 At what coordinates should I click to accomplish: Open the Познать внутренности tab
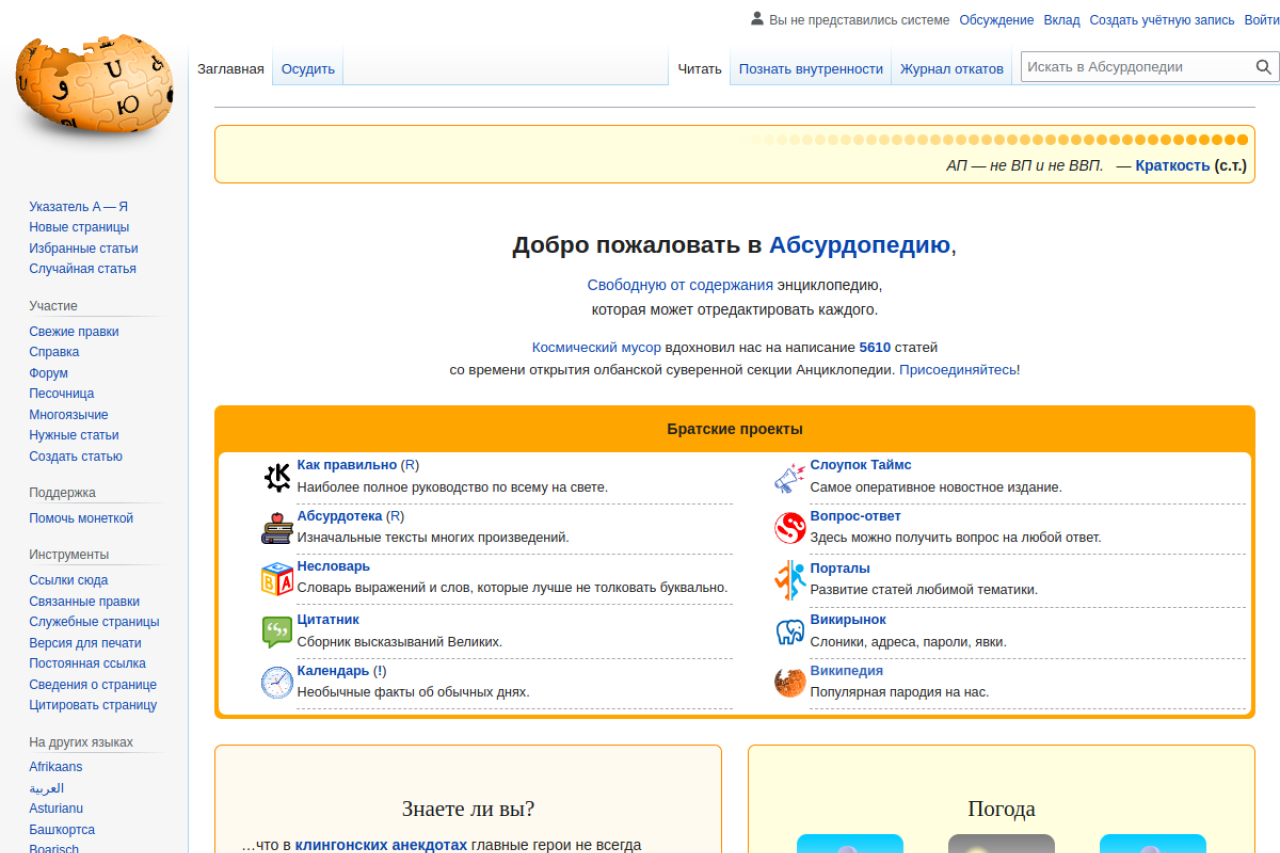[810, 69]
